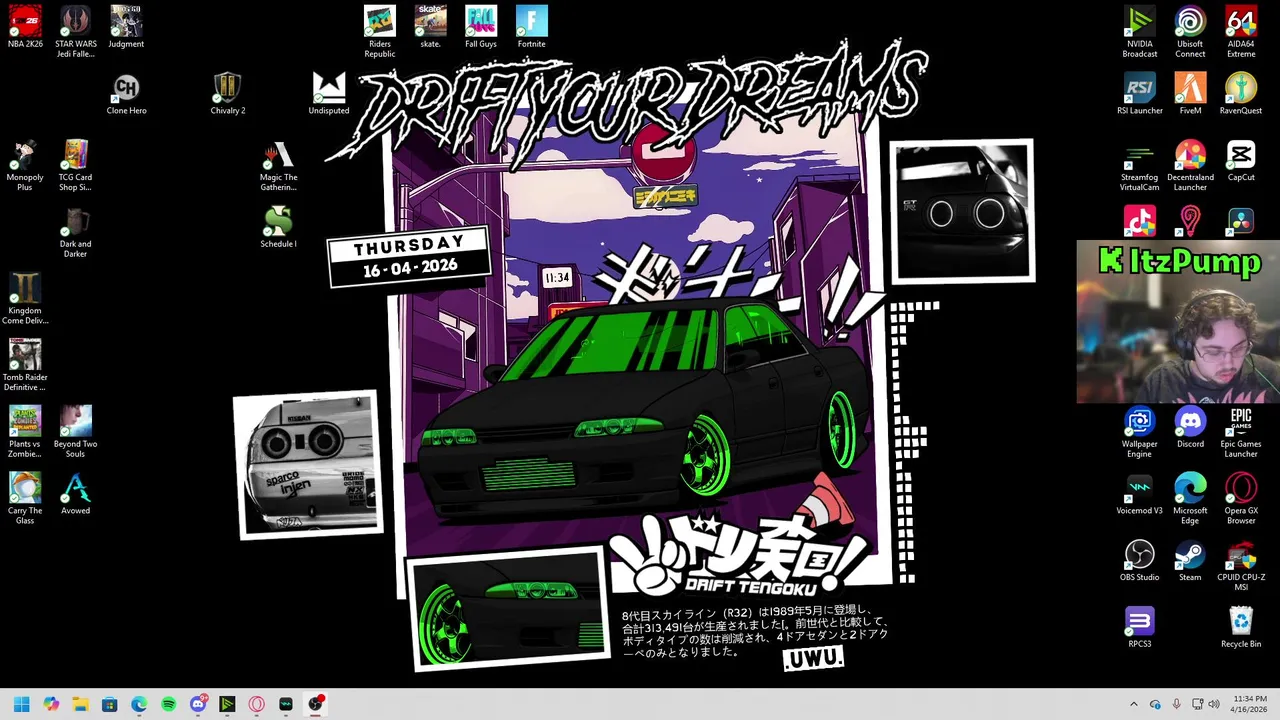
Task: Expand the hidden system tray icons
Action: point(1133,704)
